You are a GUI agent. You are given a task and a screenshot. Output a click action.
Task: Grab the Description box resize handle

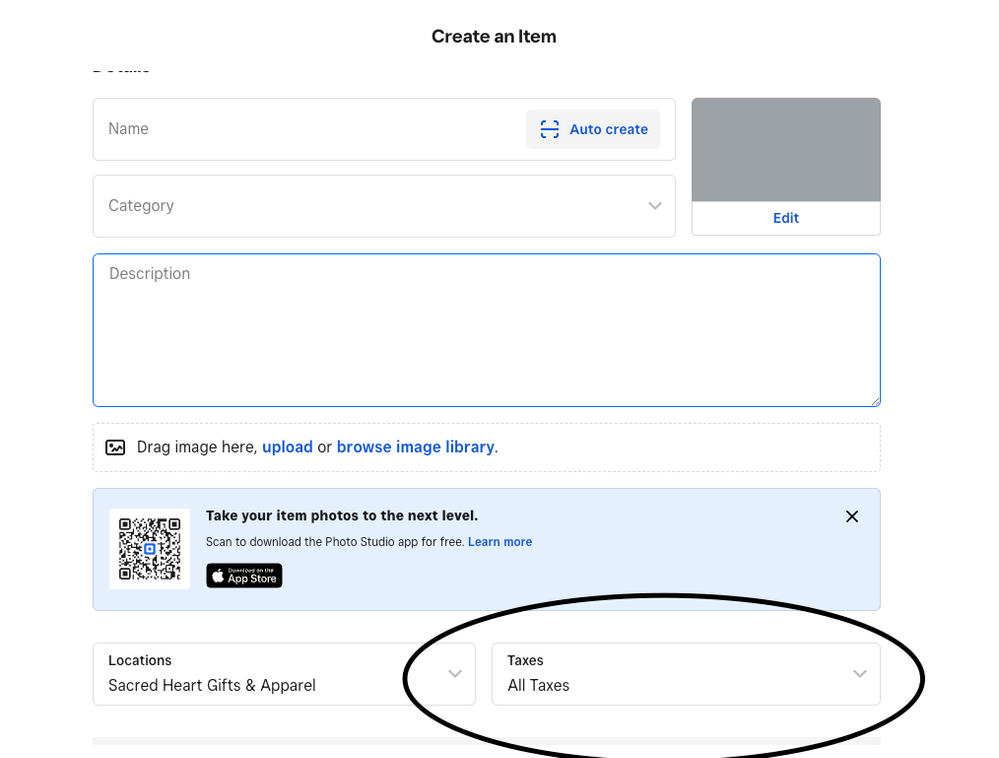(875, 401)
